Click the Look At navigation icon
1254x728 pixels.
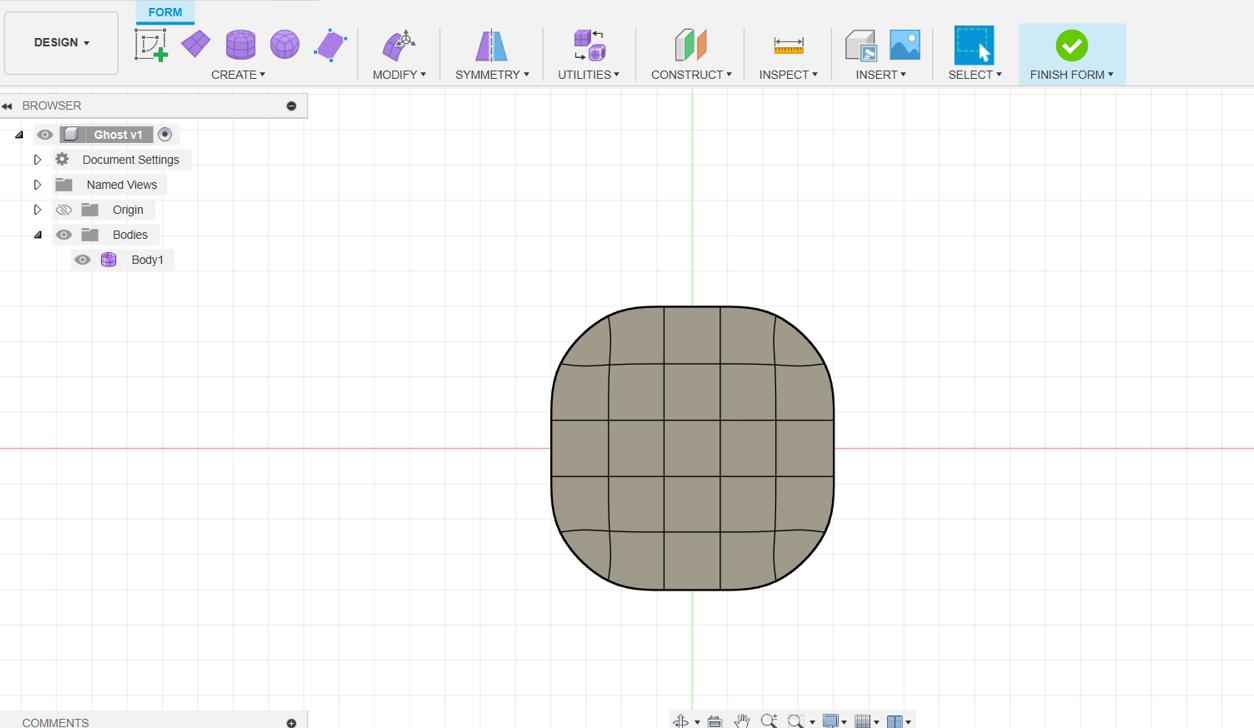coord(715,721)
